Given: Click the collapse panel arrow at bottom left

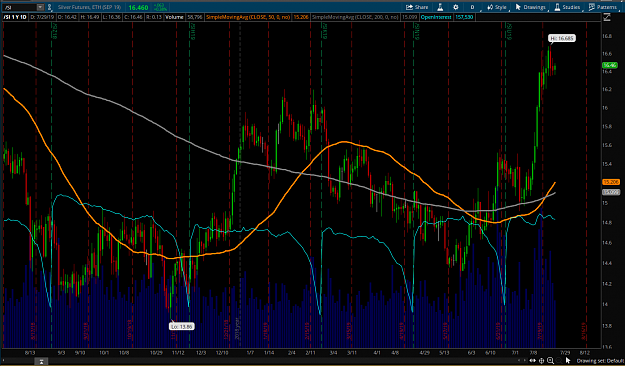Looking at the screenshot, I should tap(41, 361).
